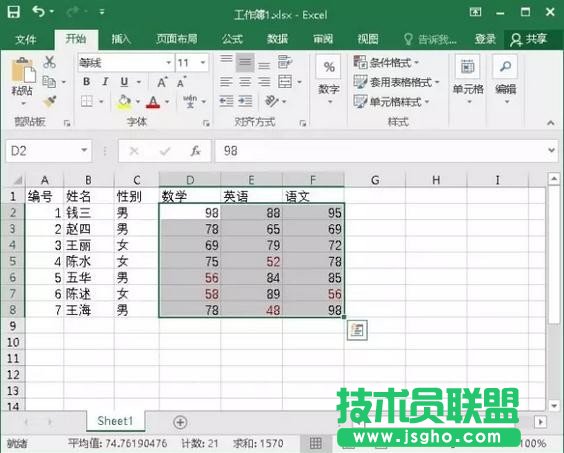564x453 pixels.
Task: Open the 单元格 cells group
Action: tap(468, 80)
